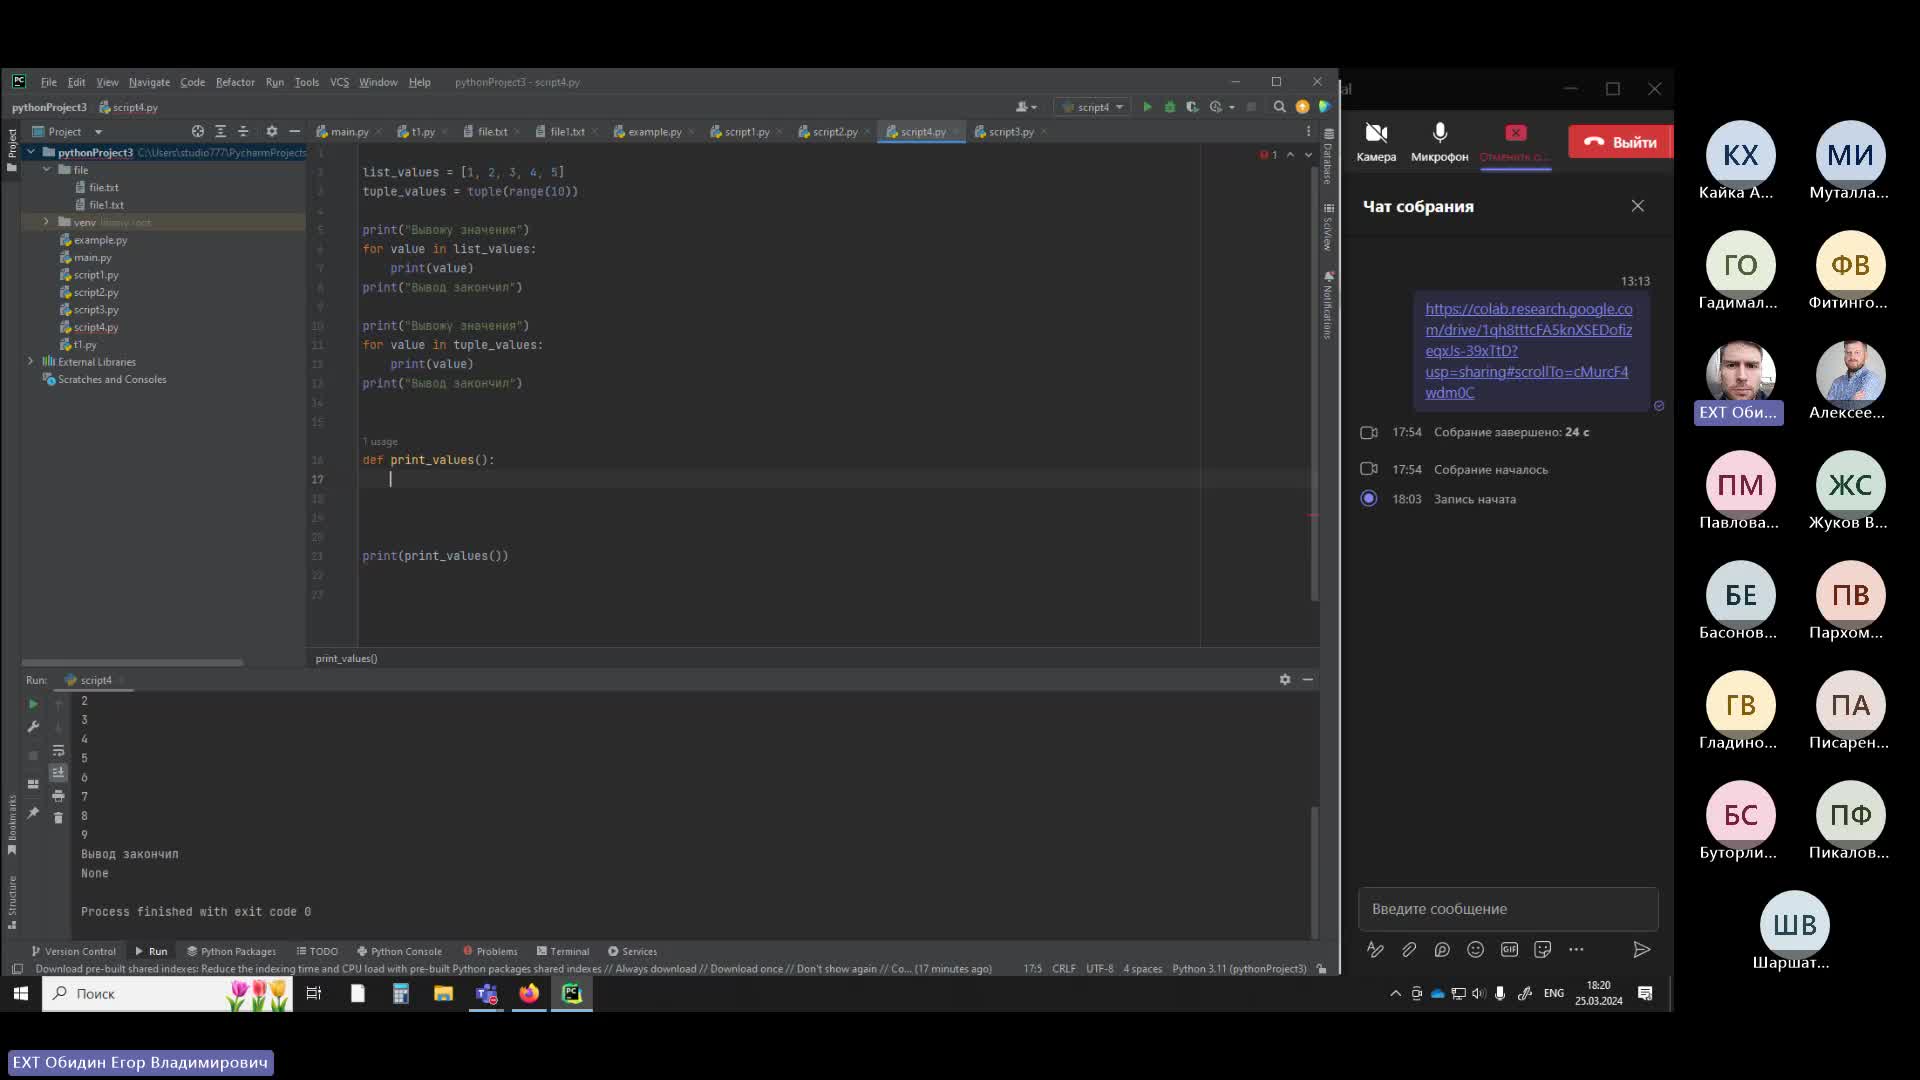Open the user account dropdown in toolbar
The width and height of the screenshot is (1920, 1080).
(1026, 107)
